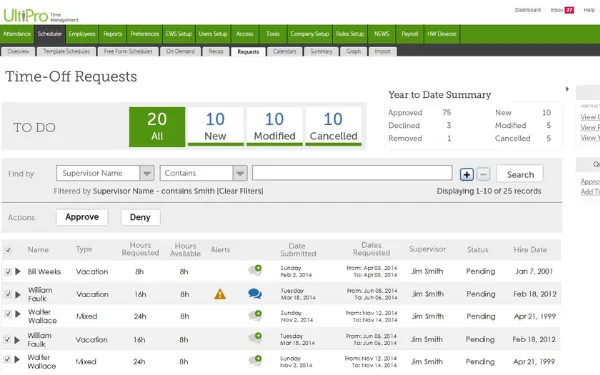Click the Dashboard link
The height and width of the screenshot is (375, 600).
pos(528,10)
